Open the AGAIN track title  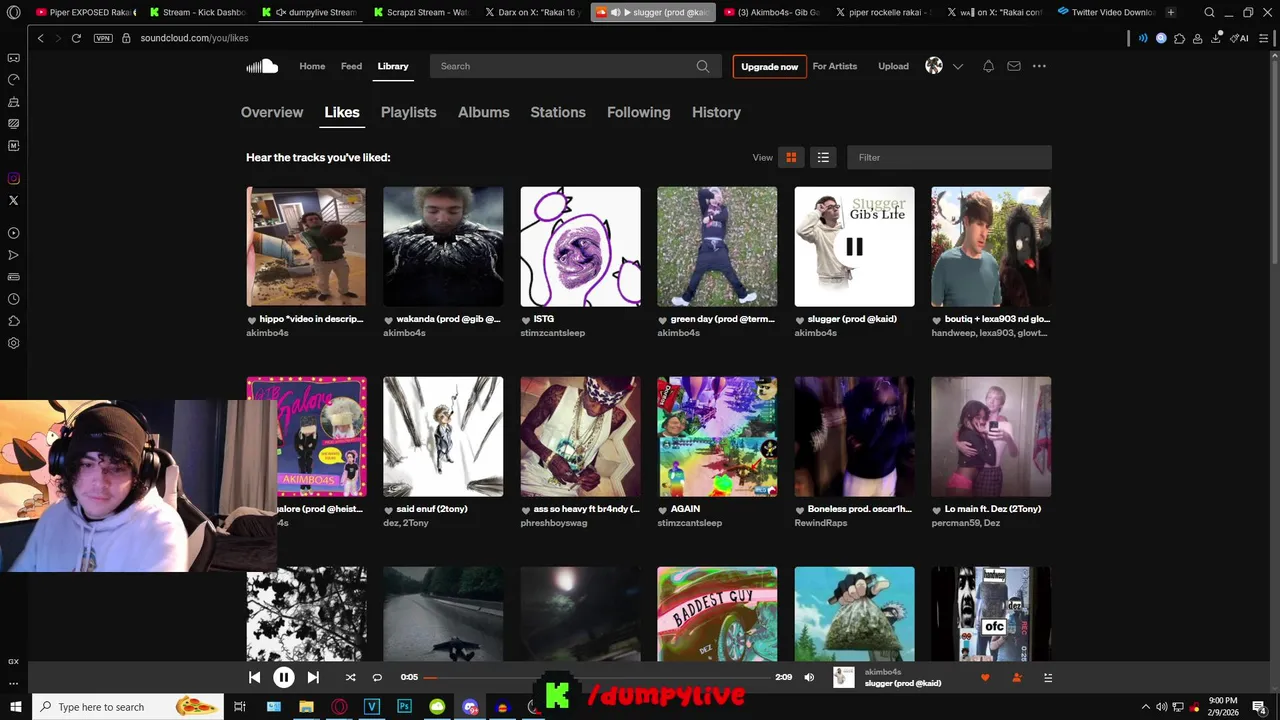click(x=685, y=509)
